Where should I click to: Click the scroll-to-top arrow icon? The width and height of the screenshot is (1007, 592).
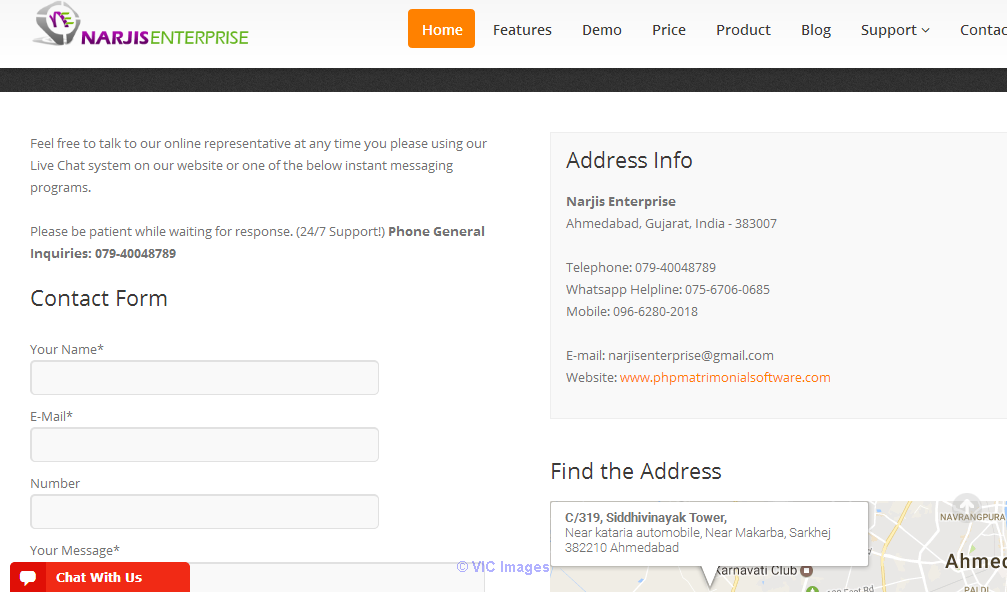[967, 506]
